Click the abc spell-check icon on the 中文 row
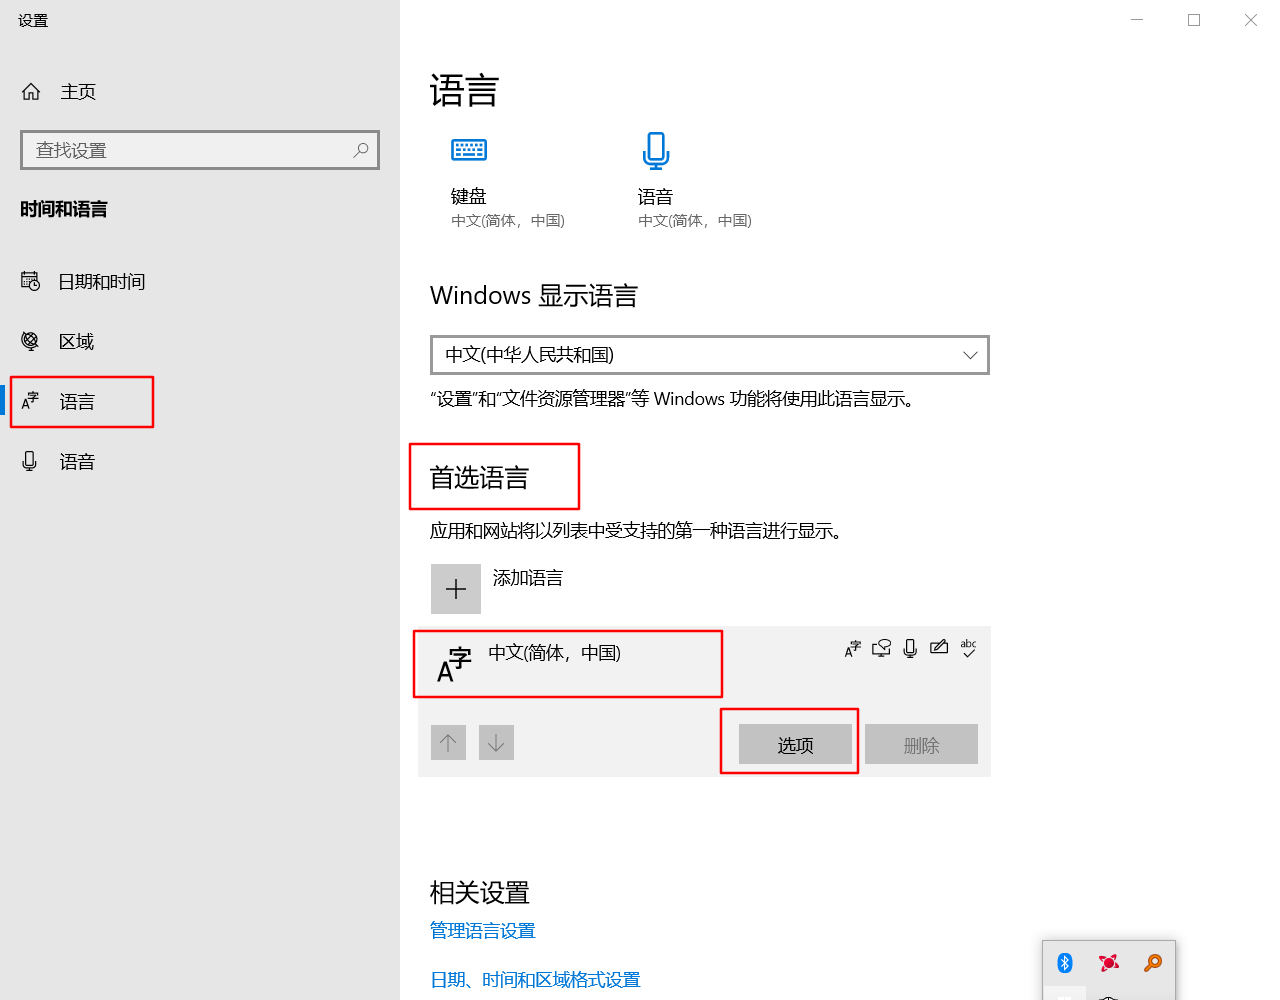 [x=968, y=648]
